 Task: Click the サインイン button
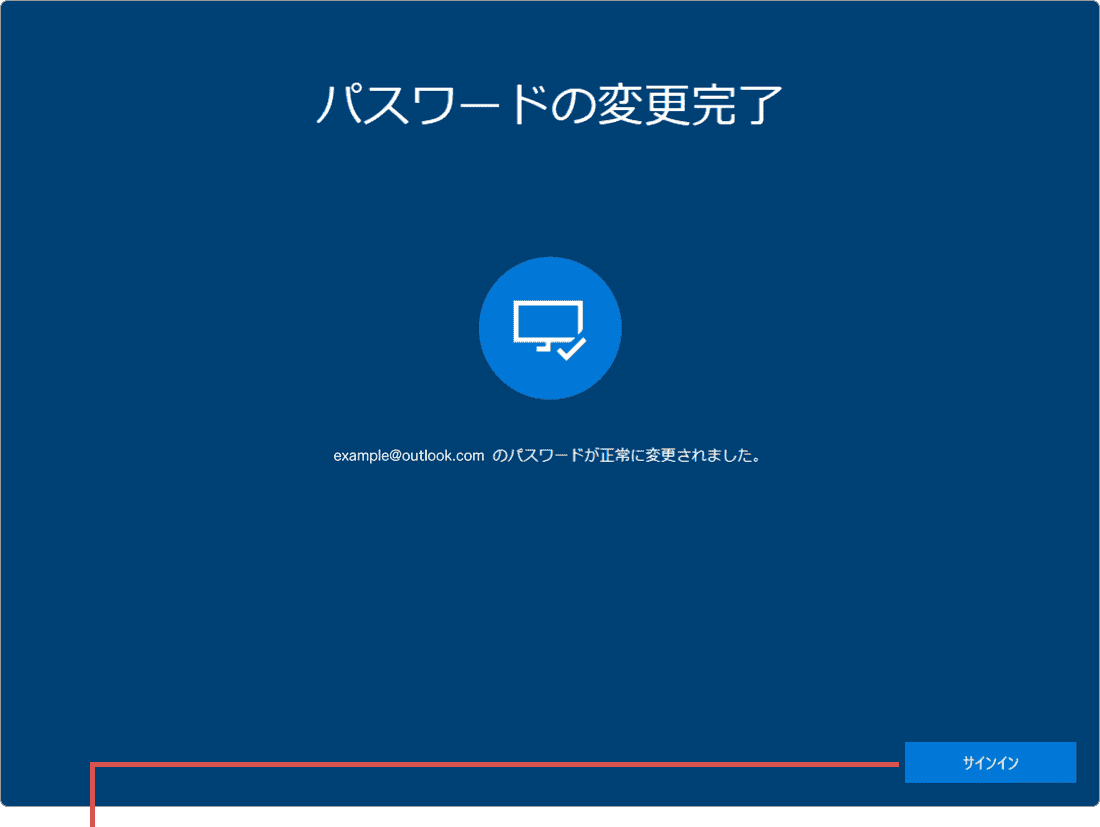(x=990, y=762)
